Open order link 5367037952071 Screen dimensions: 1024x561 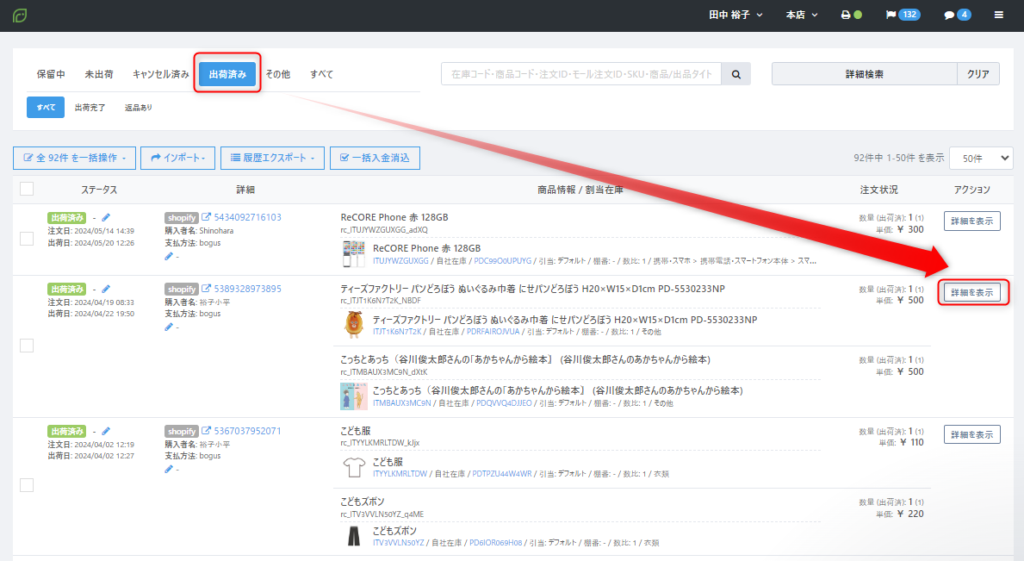pos(248,431)
